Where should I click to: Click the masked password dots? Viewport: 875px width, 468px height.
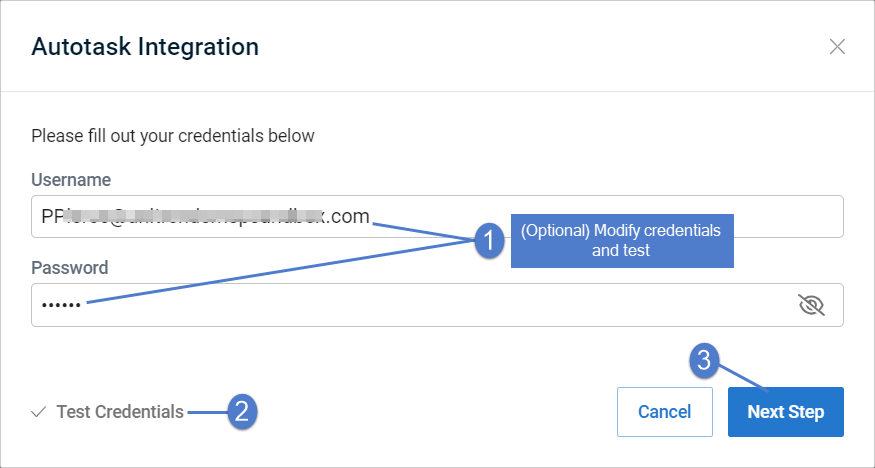pos(61,305)
